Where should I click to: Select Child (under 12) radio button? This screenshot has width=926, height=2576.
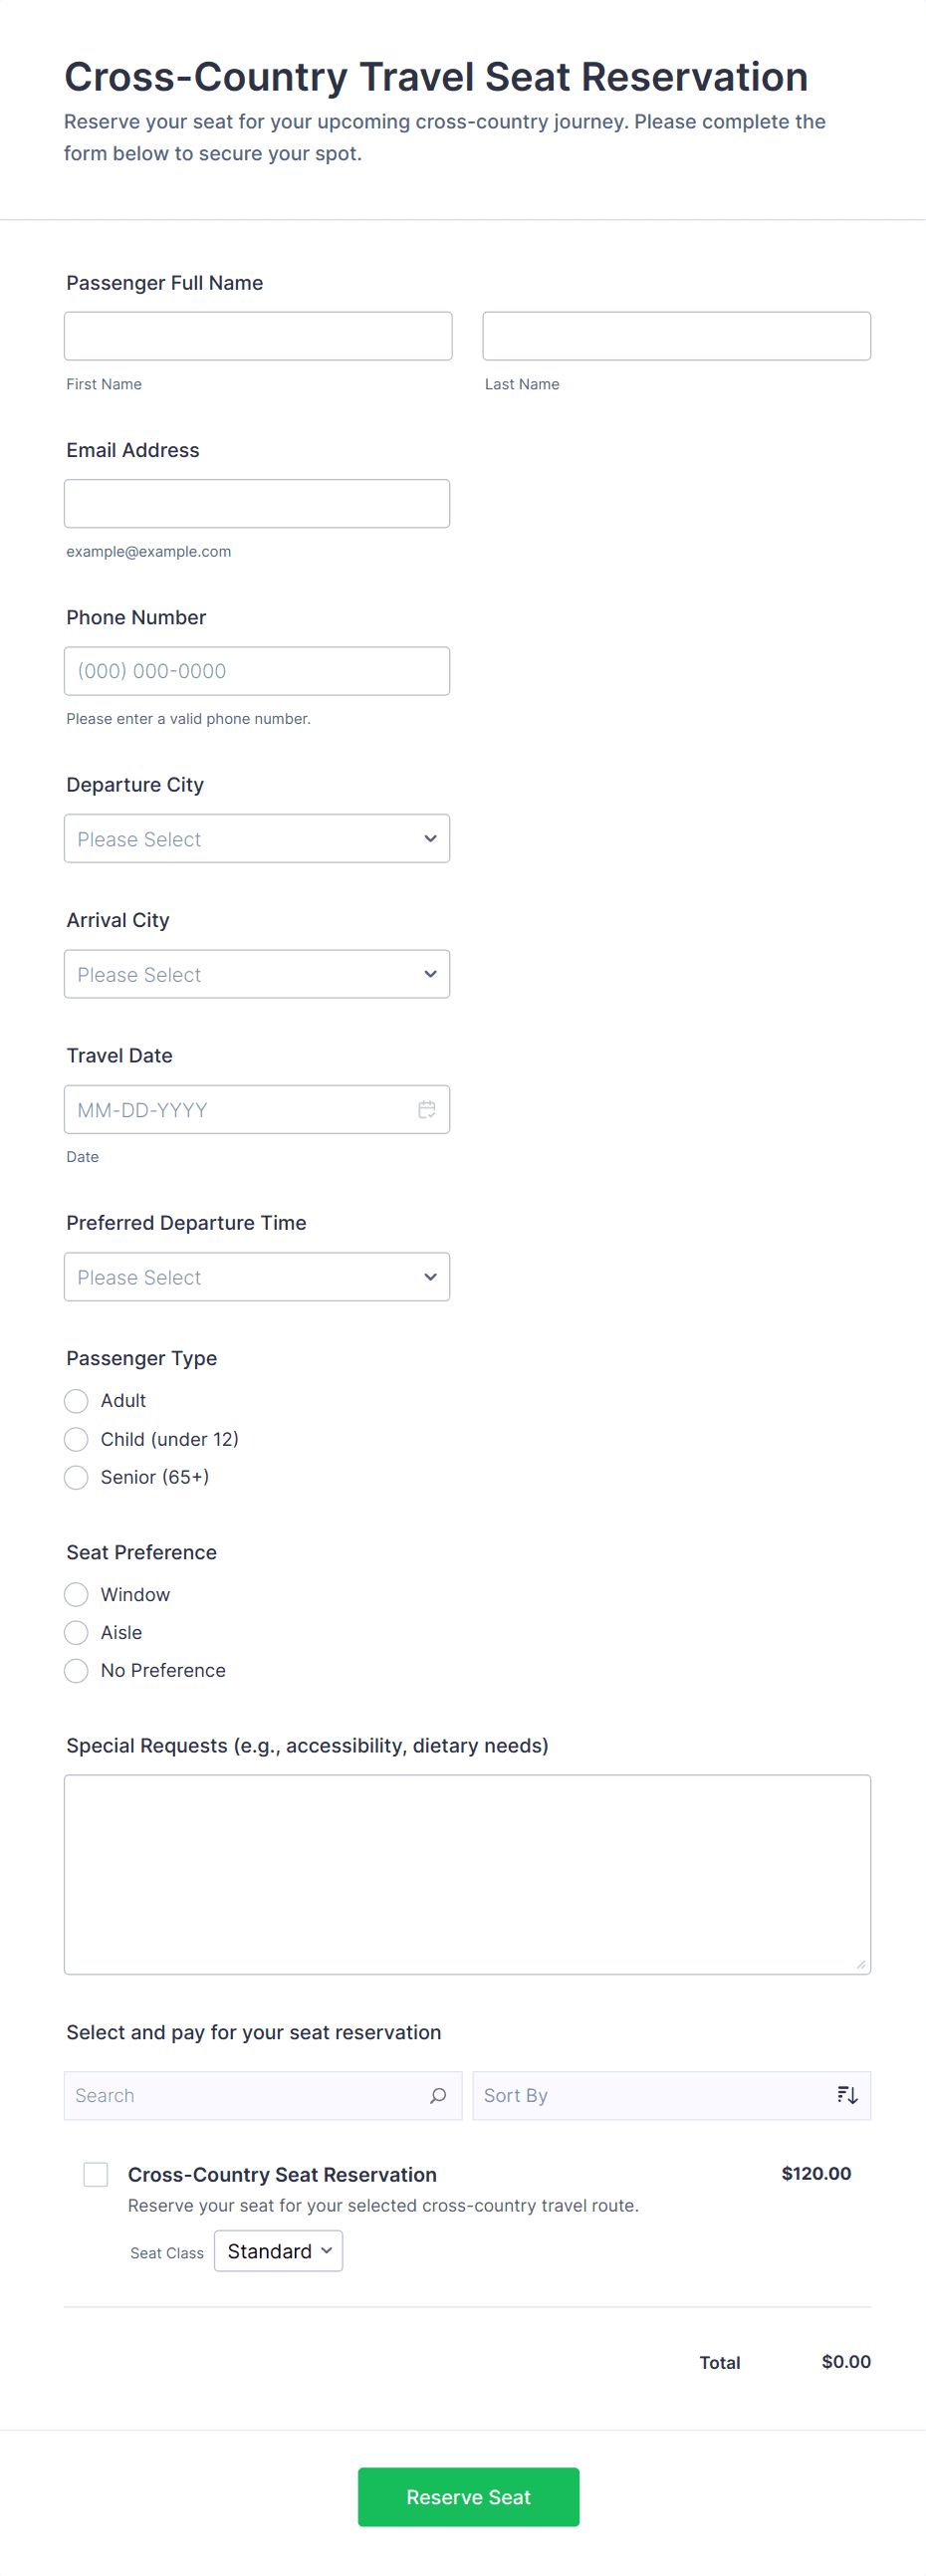[x=76, y=1439]
